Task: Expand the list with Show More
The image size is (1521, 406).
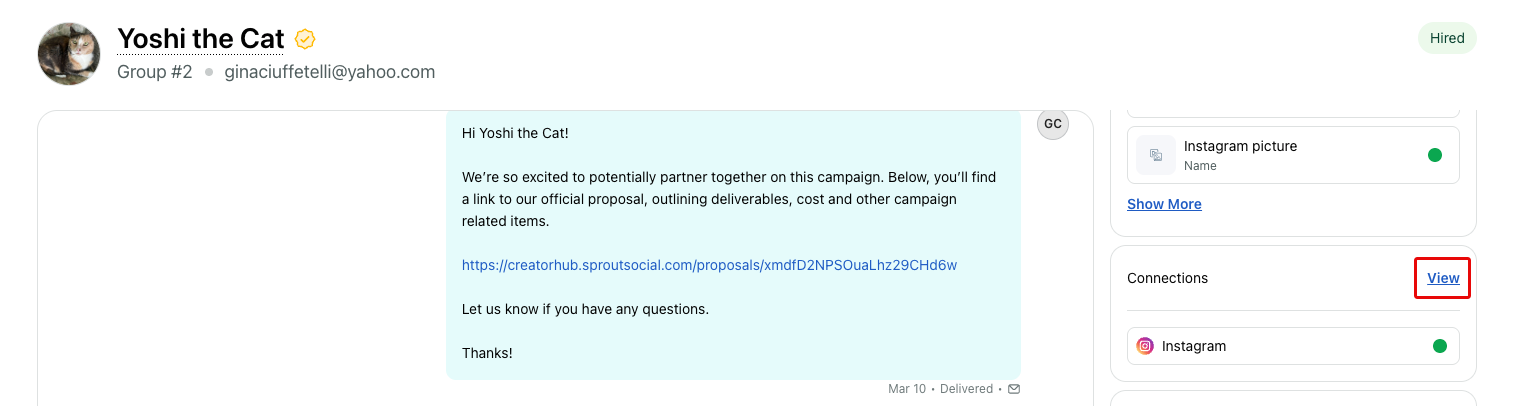Action: 1164,204
